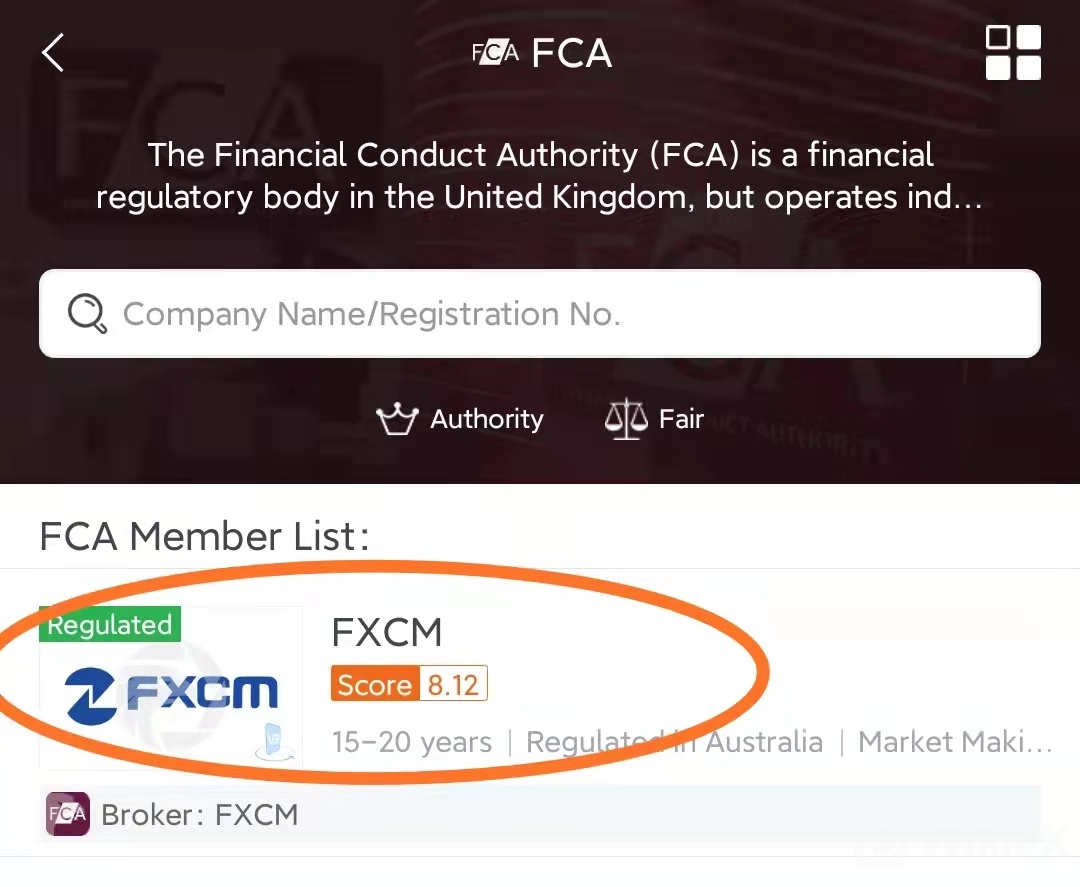Open the grid view icon

(1013, 53)
